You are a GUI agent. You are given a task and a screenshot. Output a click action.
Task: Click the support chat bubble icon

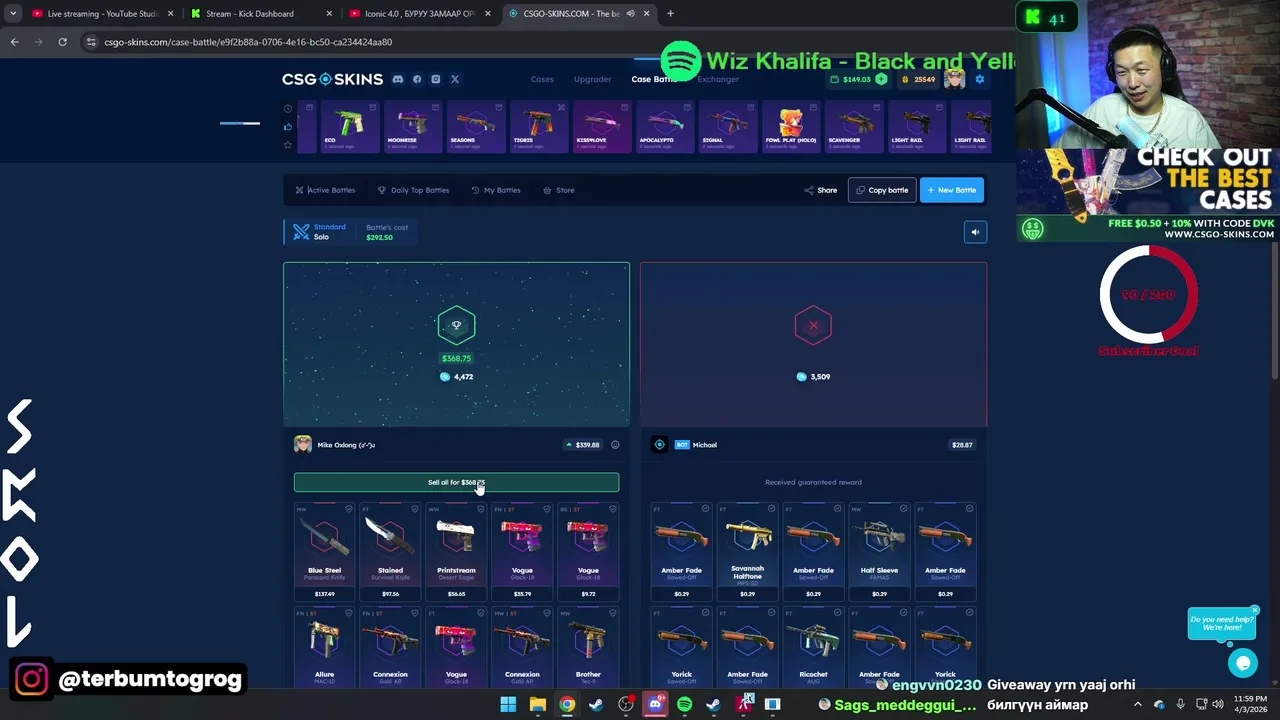1243,662
